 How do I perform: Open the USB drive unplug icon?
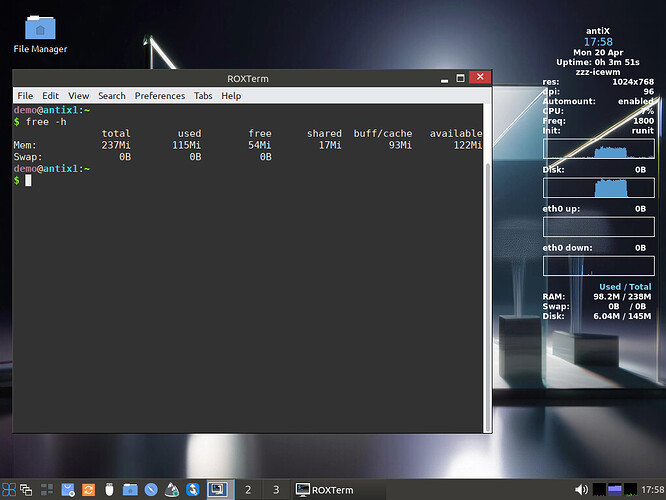(x=109, y=490)
